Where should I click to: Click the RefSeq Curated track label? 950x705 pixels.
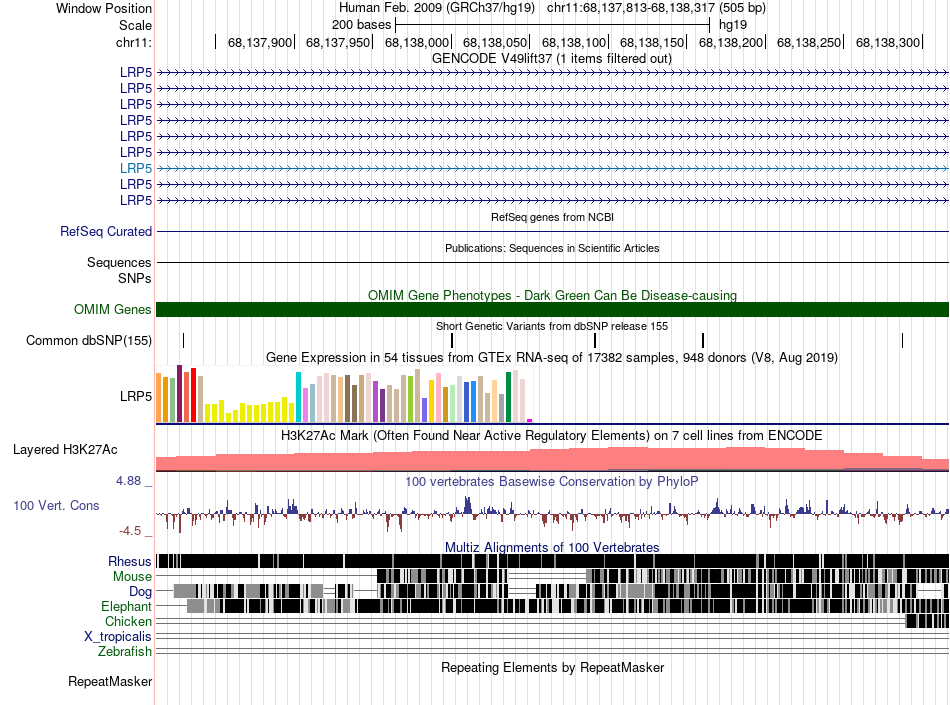point(106,231)
